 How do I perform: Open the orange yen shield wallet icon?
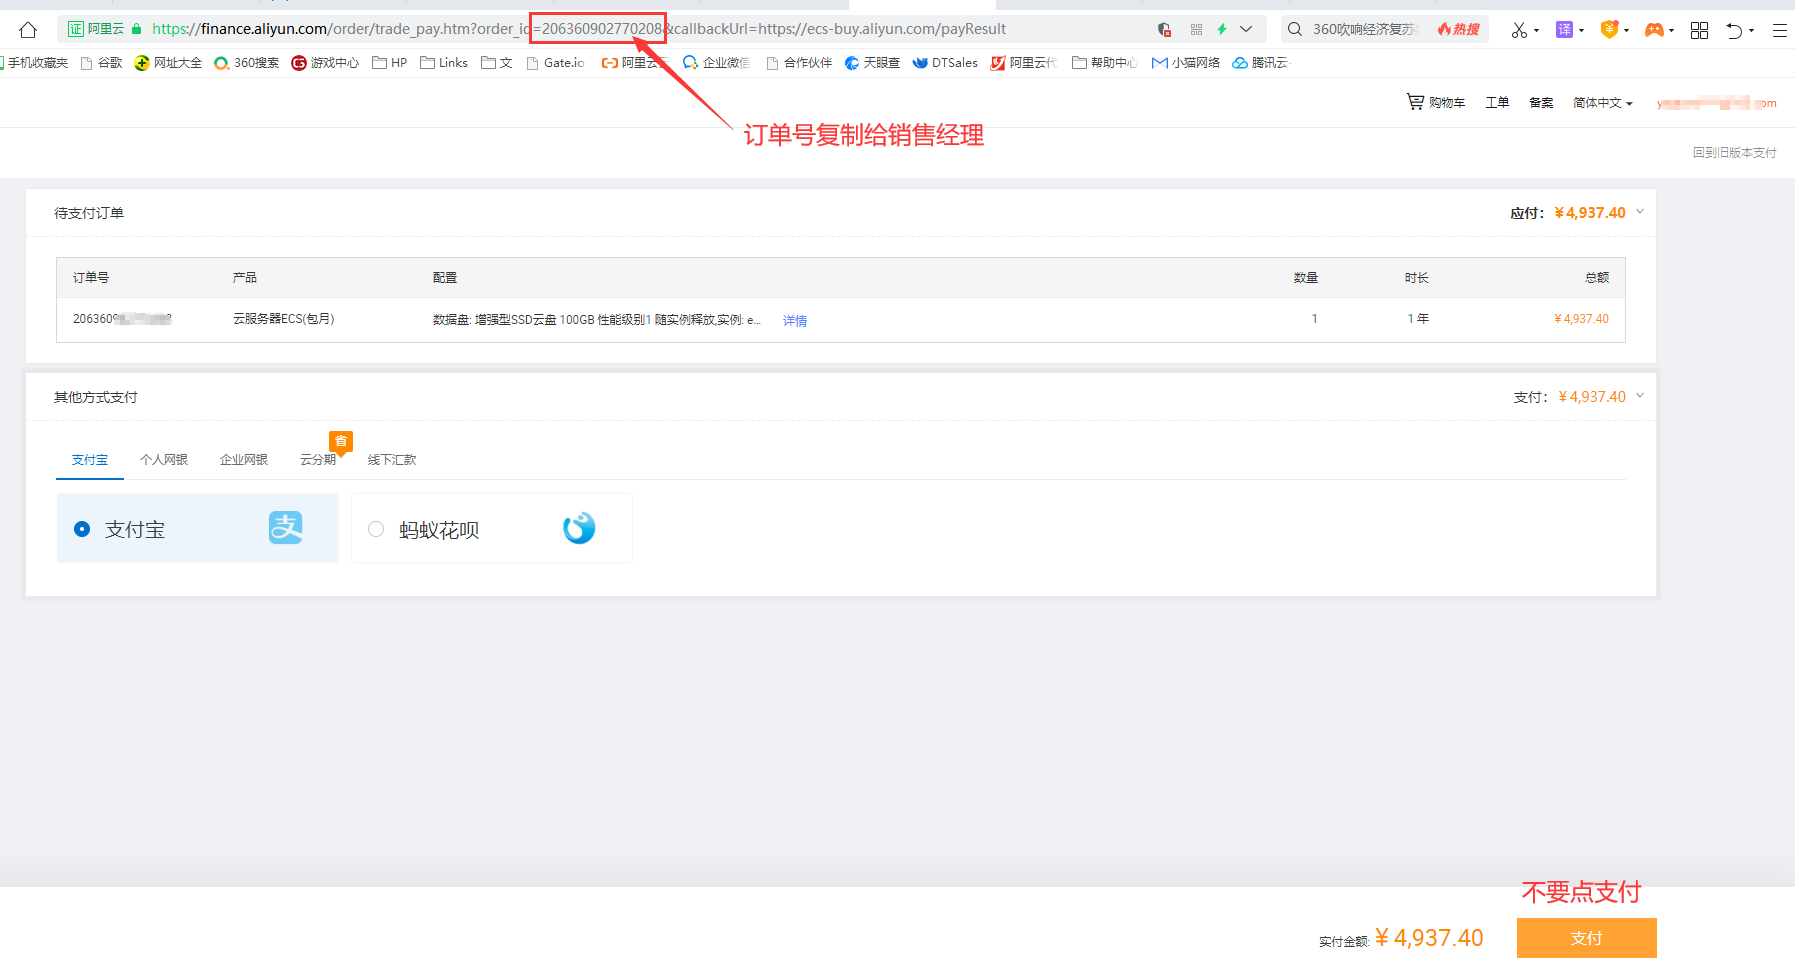[1609, 30]
